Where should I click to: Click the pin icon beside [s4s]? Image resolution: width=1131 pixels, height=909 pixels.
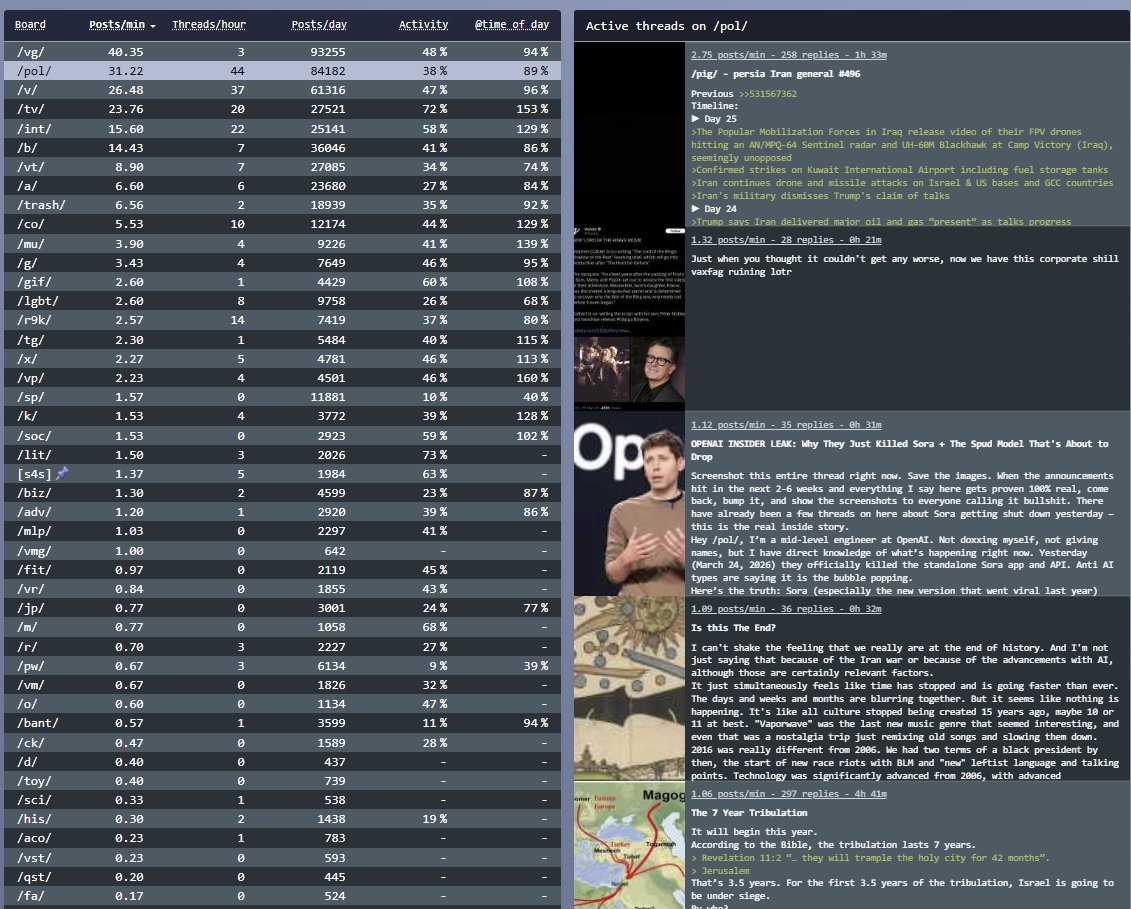pos(62,473)
